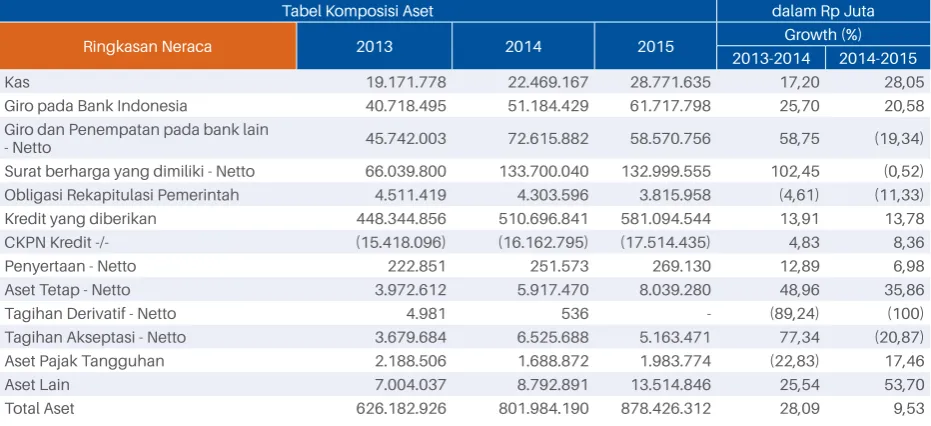This screenshot has height=426, width=931.
Task: Click value 5.917.470
Action: point(553,290)
